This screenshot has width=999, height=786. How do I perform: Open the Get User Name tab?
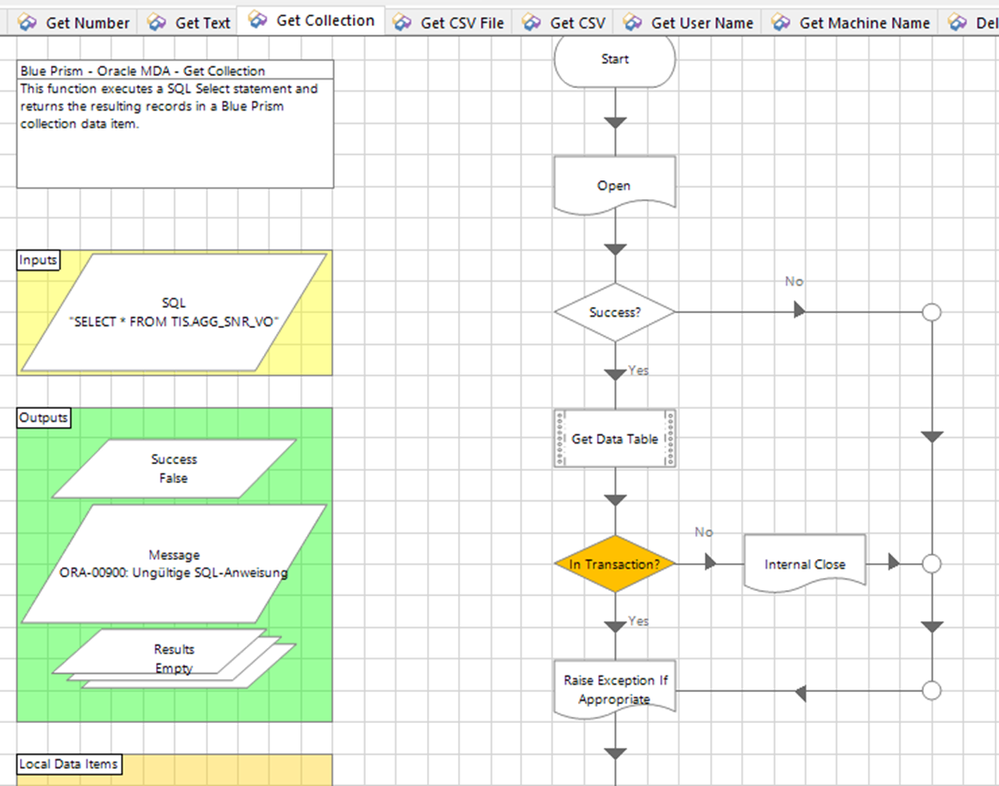click(688, 23)
